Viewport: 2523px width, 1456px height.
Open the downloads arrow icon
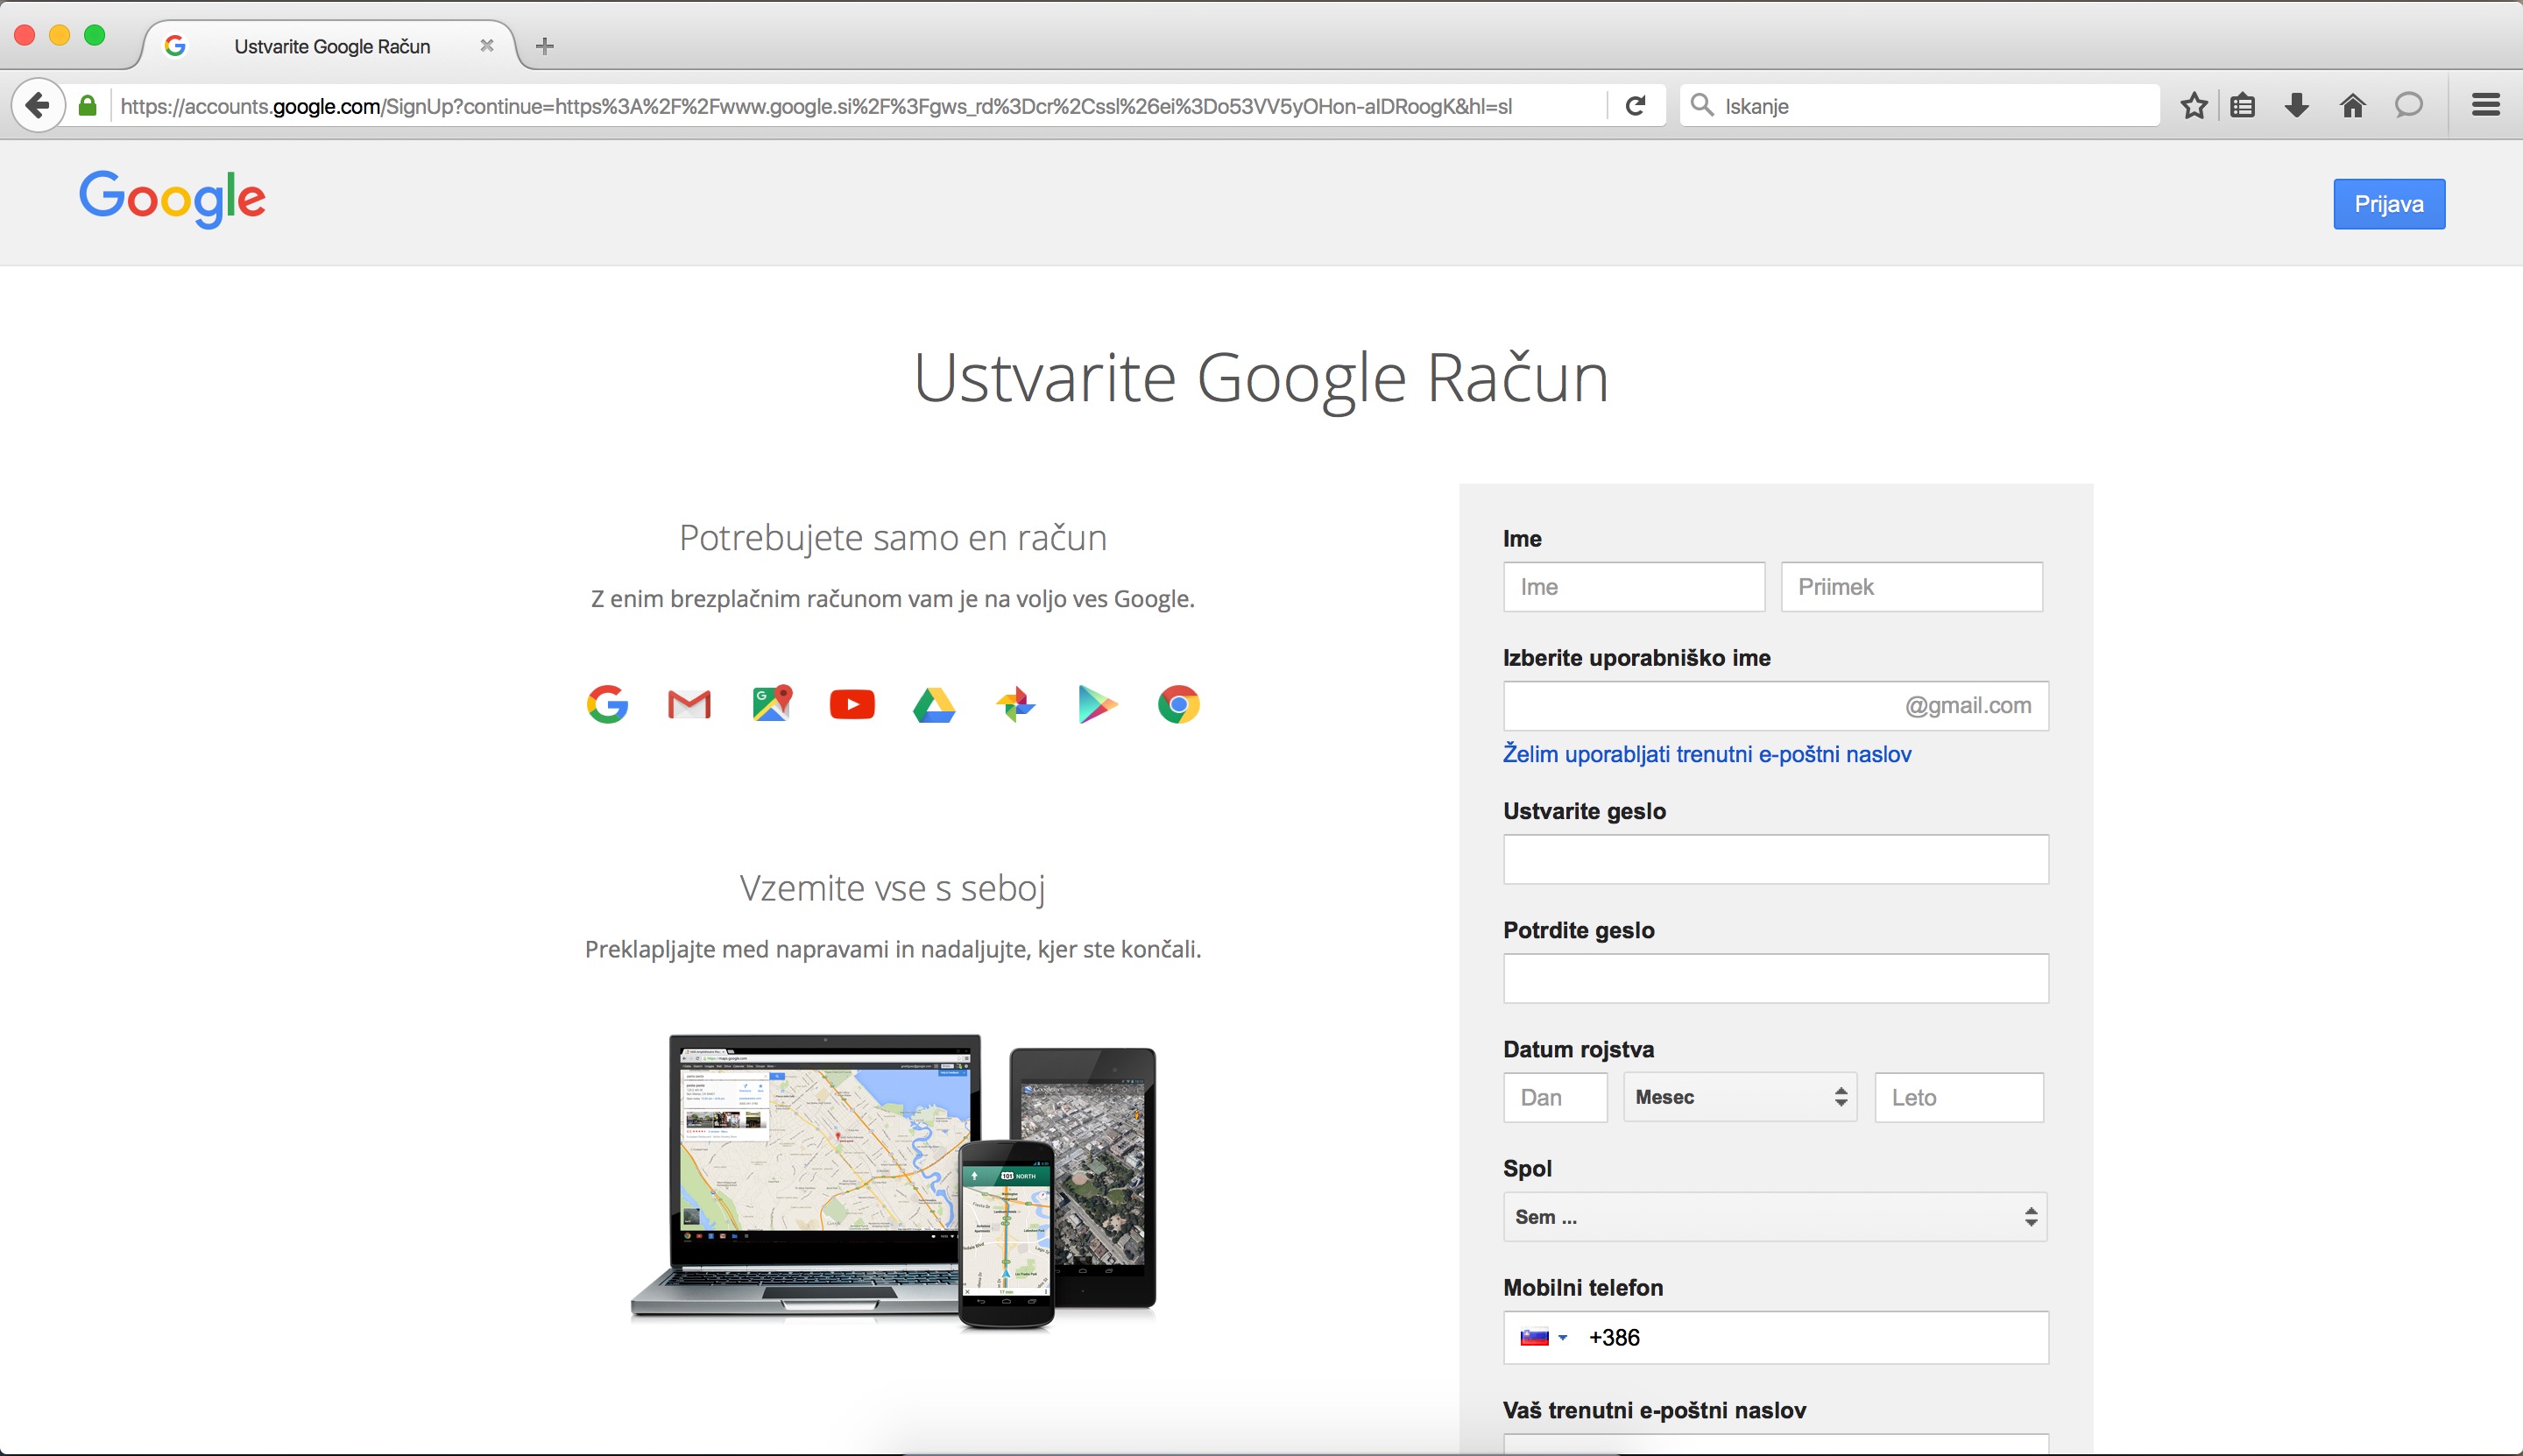coord(2297,105)
